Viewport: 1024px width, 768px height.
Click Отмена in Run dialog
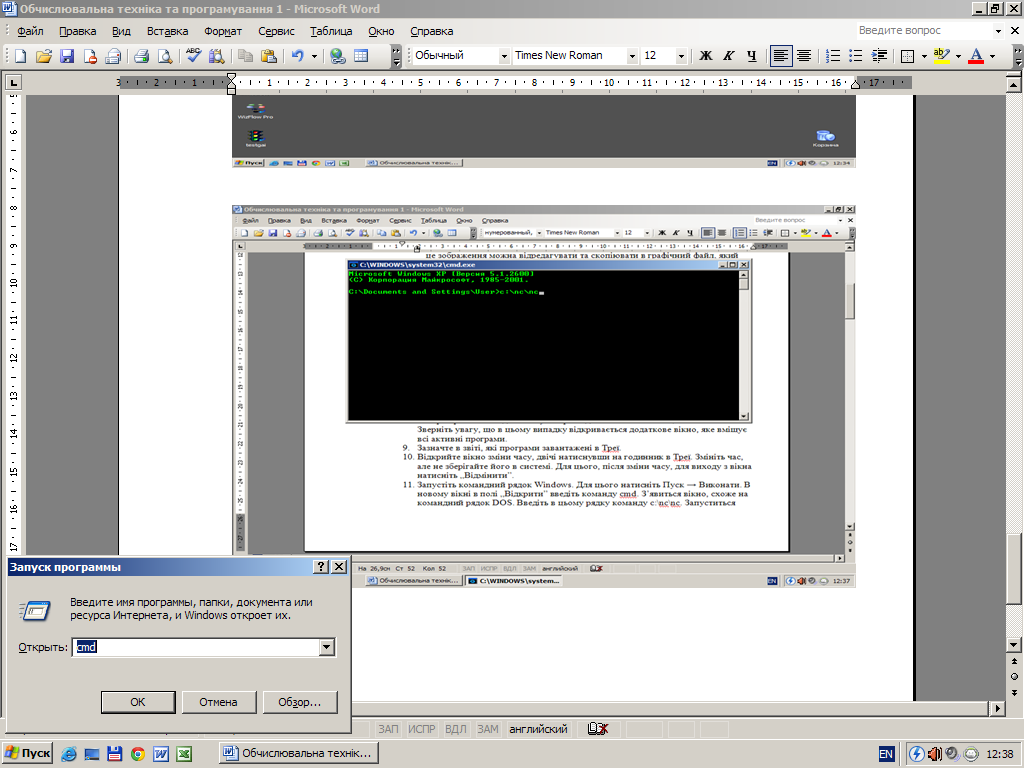coord(218,702)
